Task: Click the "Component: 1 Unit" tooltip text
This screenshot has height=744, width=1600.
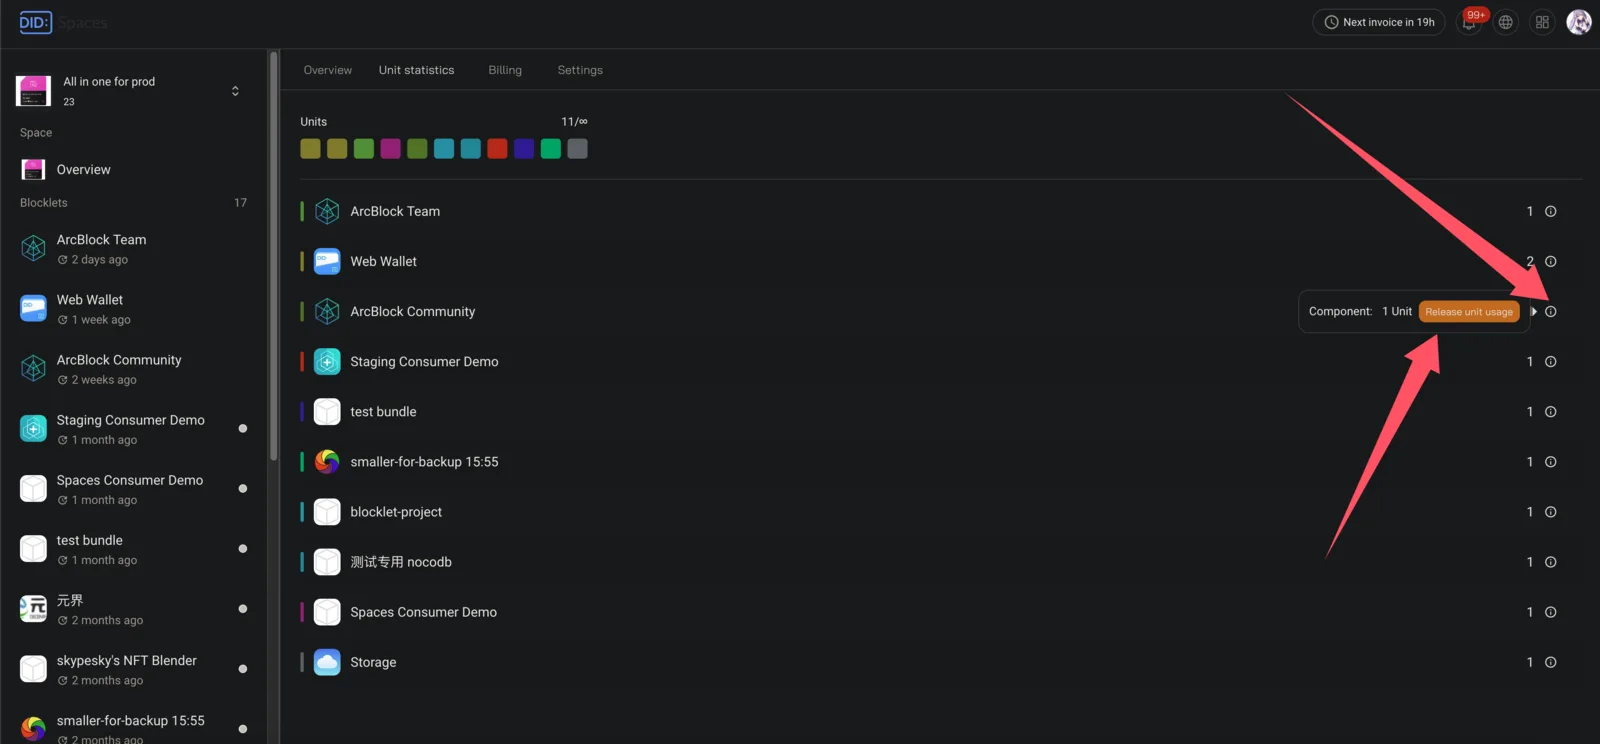Action: pos(1360,312)
